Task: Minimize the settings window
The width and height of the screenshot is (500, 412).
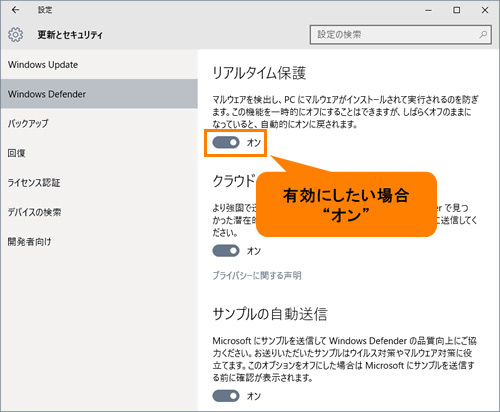Action: click(x=428, y=10)
